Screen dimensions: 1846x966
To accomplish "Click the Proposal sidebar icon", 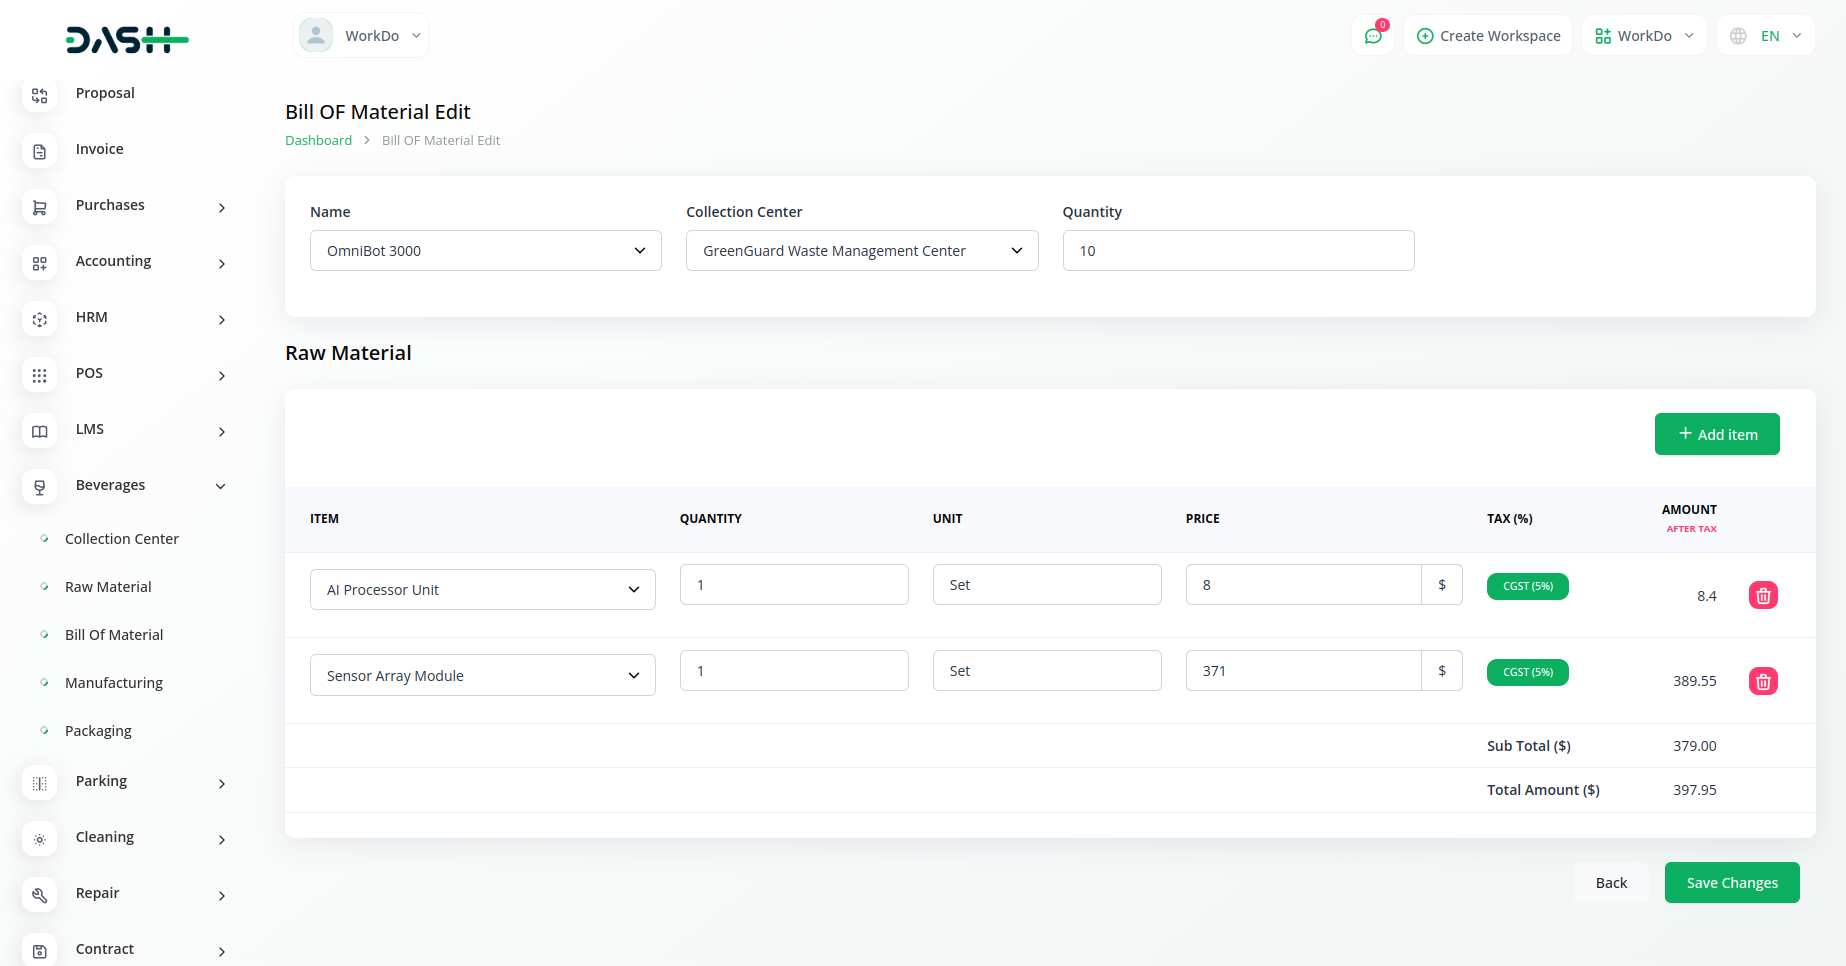I will click(x=40, y=96).
